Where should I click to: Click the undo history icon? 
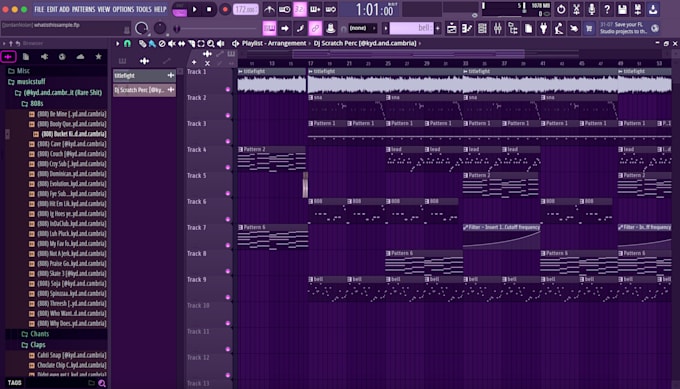561,9
